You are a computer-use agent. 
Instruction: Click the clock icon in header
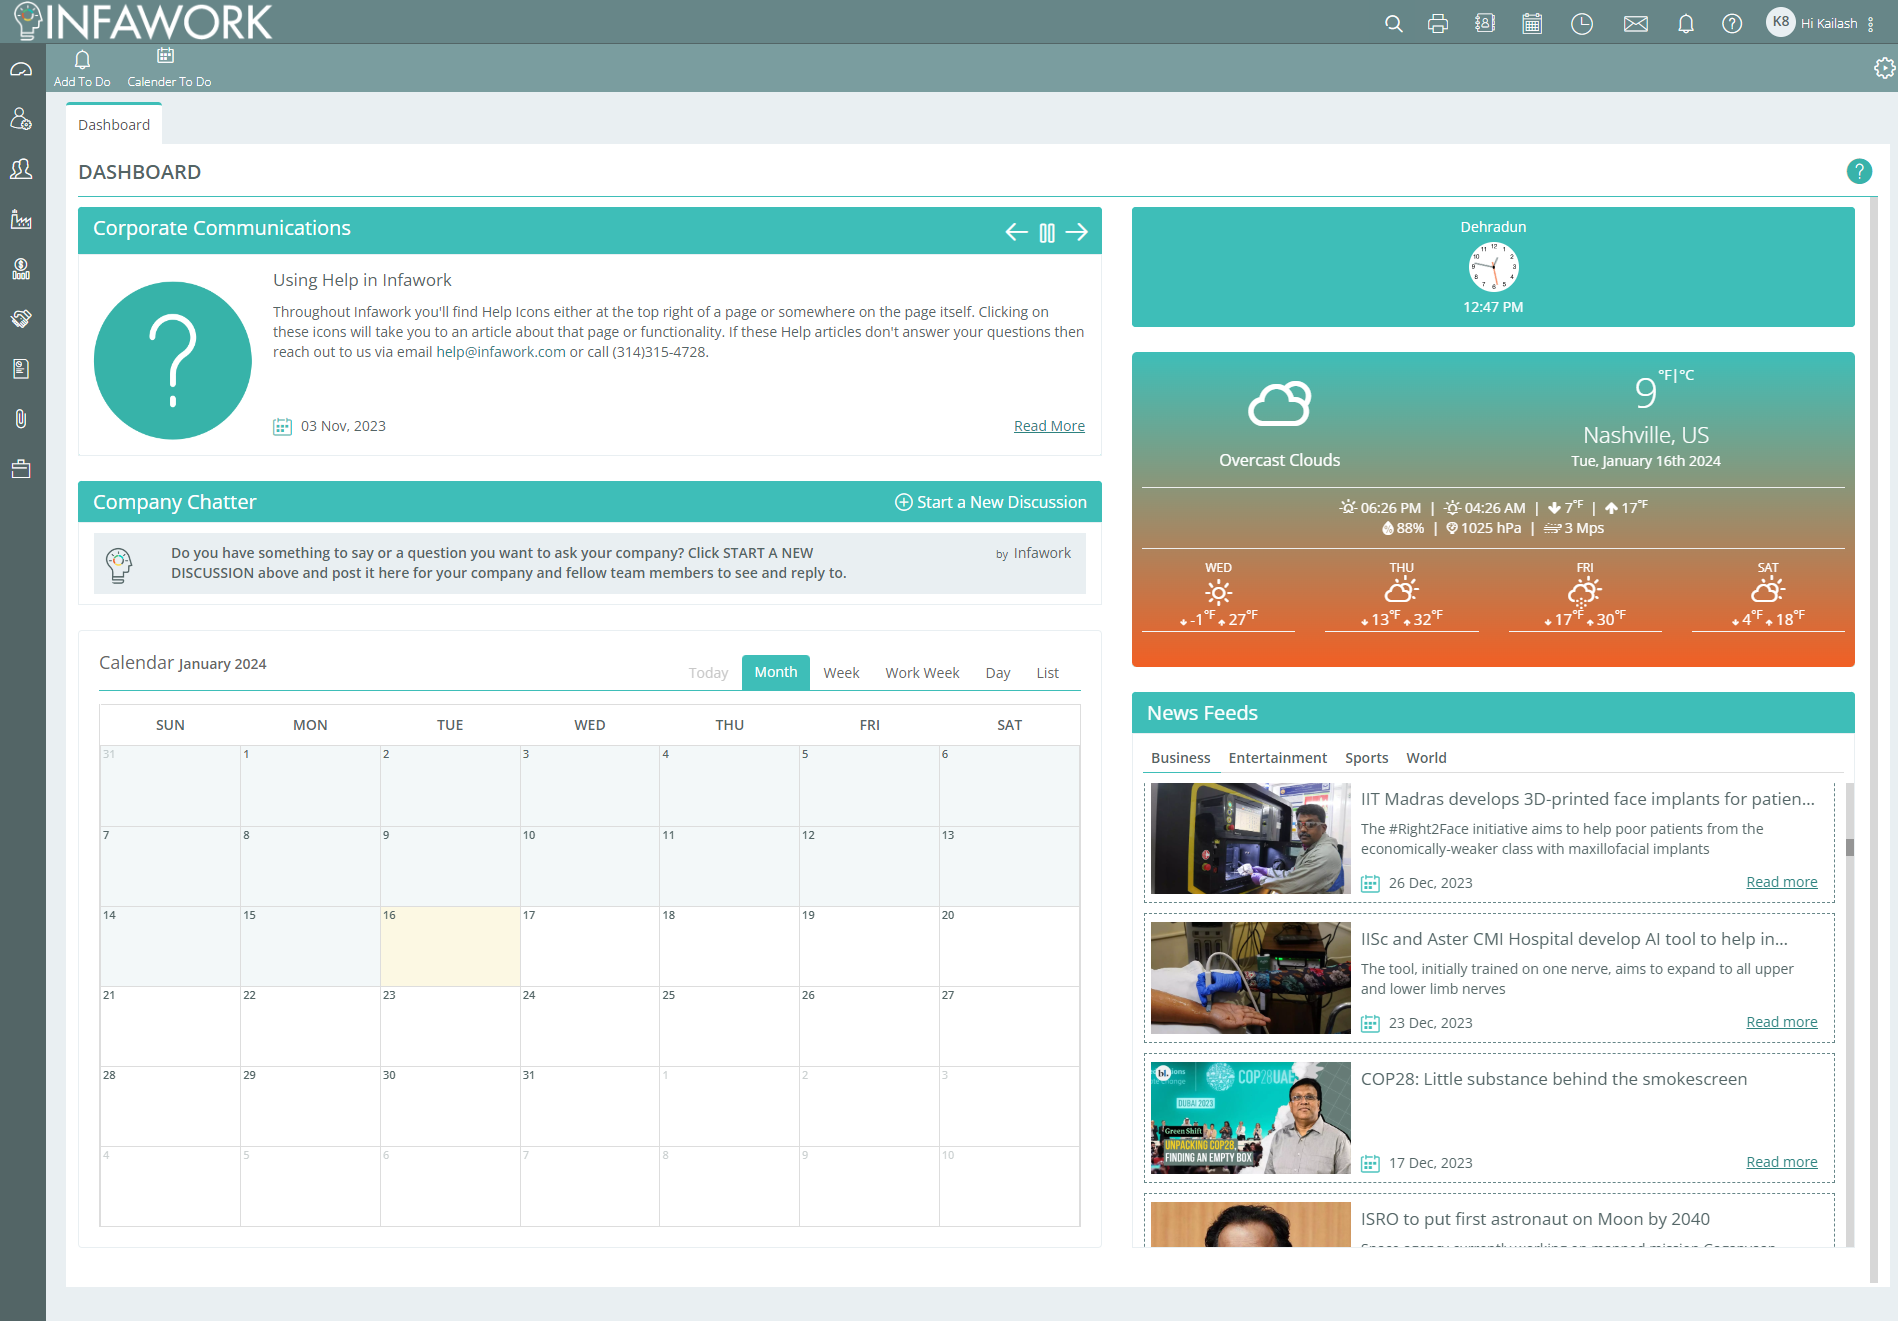[1582, 24]
